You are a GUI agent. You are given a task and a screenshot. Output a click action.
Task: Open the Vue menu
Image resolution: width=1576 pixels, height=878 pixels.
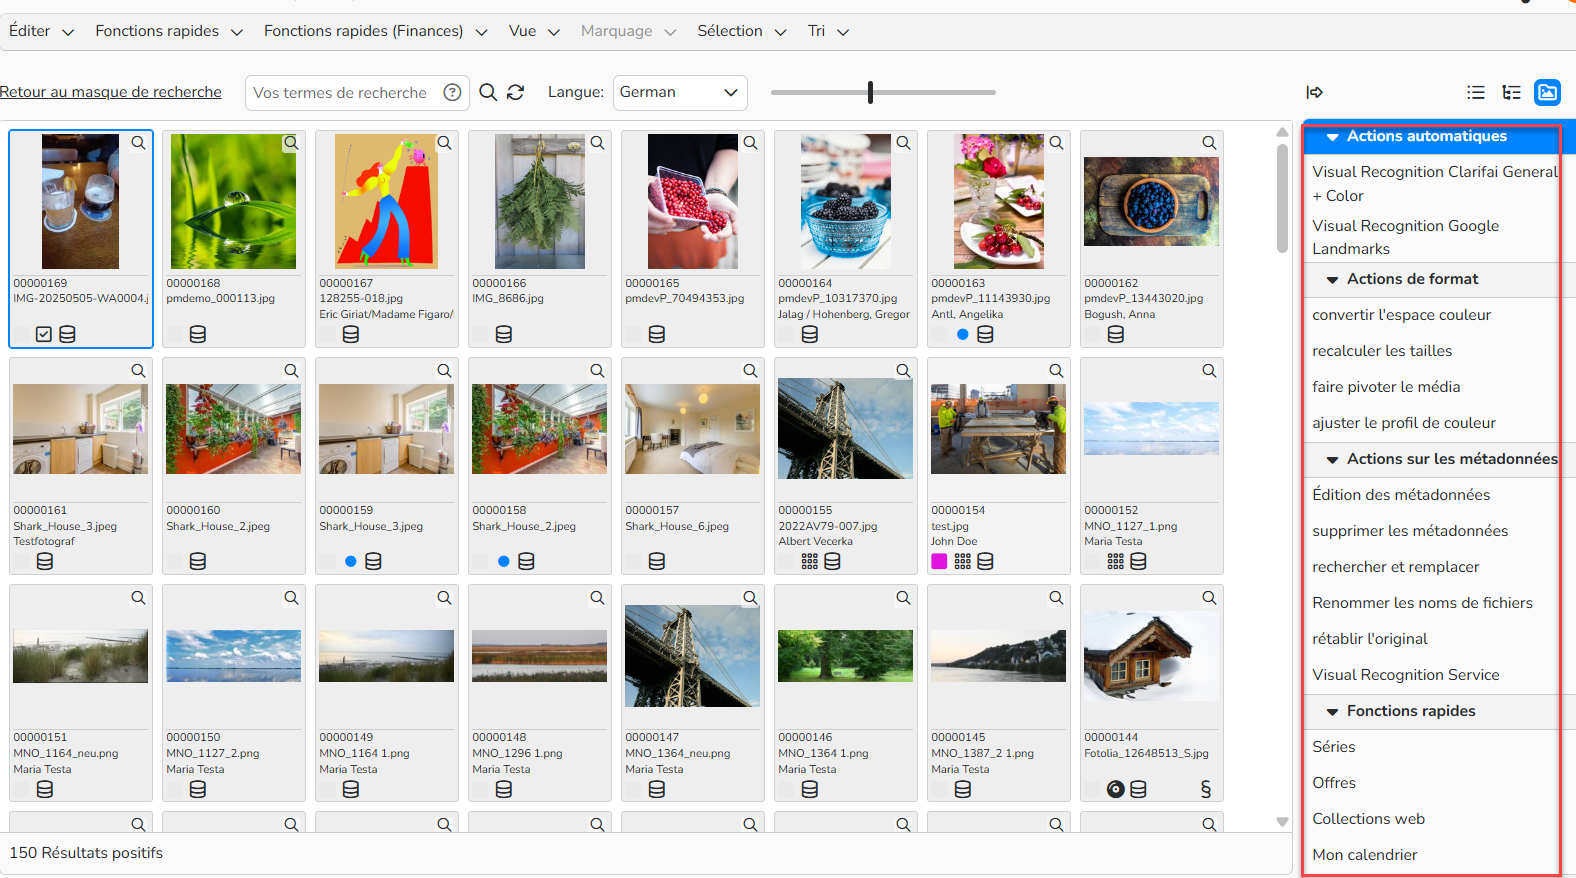pyautogui.click(x=534, y=31)
